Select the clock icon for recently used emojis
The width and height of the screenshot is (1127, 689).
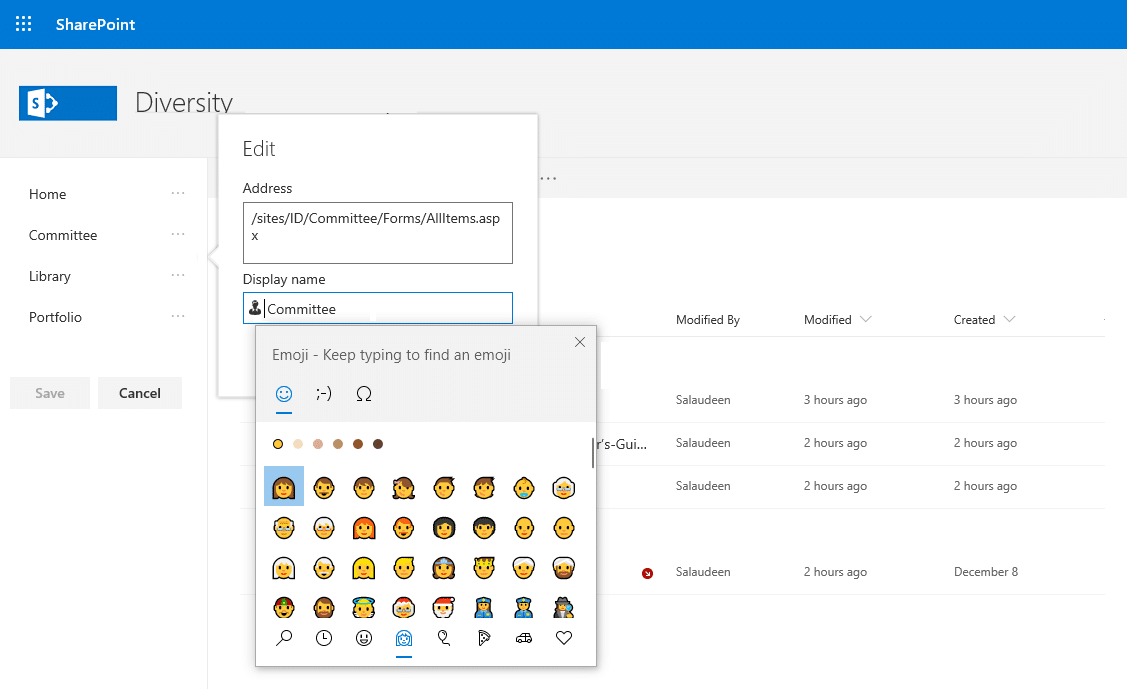pyautogui.click(x=323, y=637)
